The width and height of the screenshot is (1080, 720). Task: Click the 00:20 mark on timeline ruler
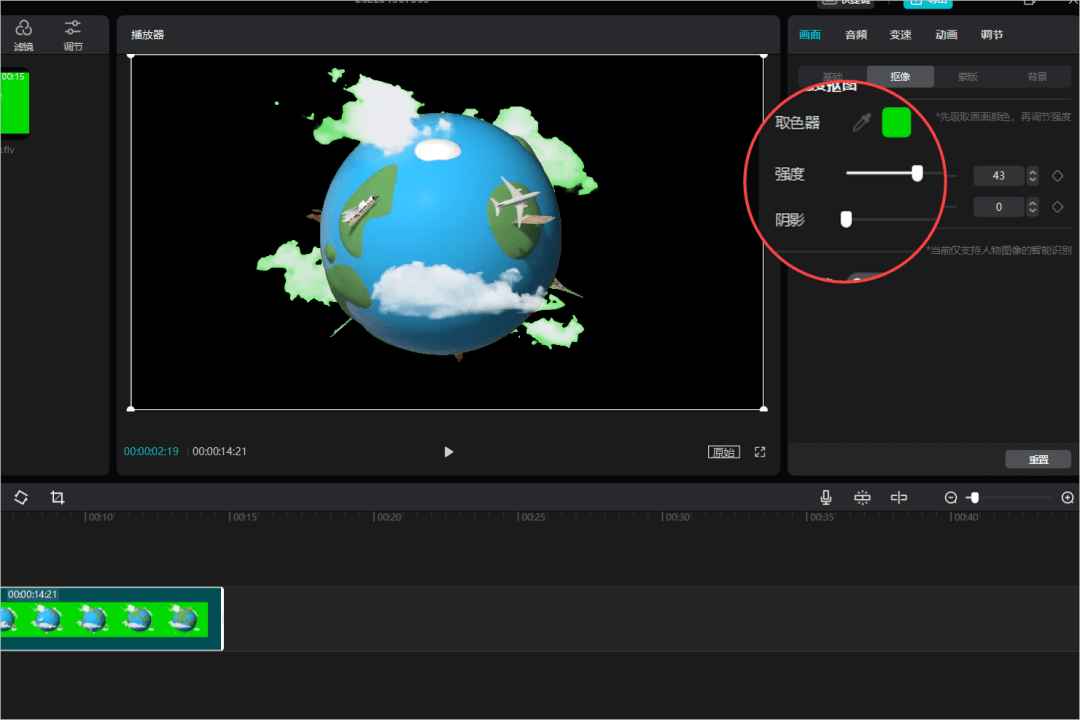pos(388,517)
